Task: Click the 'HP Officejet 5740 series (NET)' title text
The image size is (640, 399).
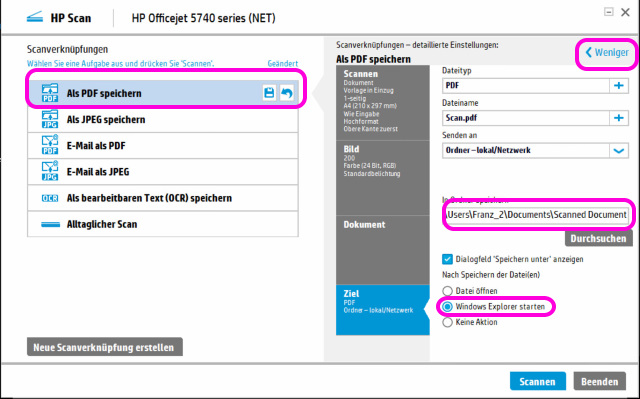Action: coord(203,18)
